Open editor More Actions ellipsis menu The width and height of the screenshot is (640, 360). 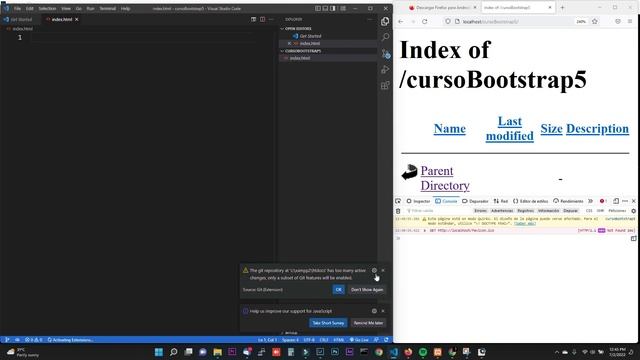271,19
